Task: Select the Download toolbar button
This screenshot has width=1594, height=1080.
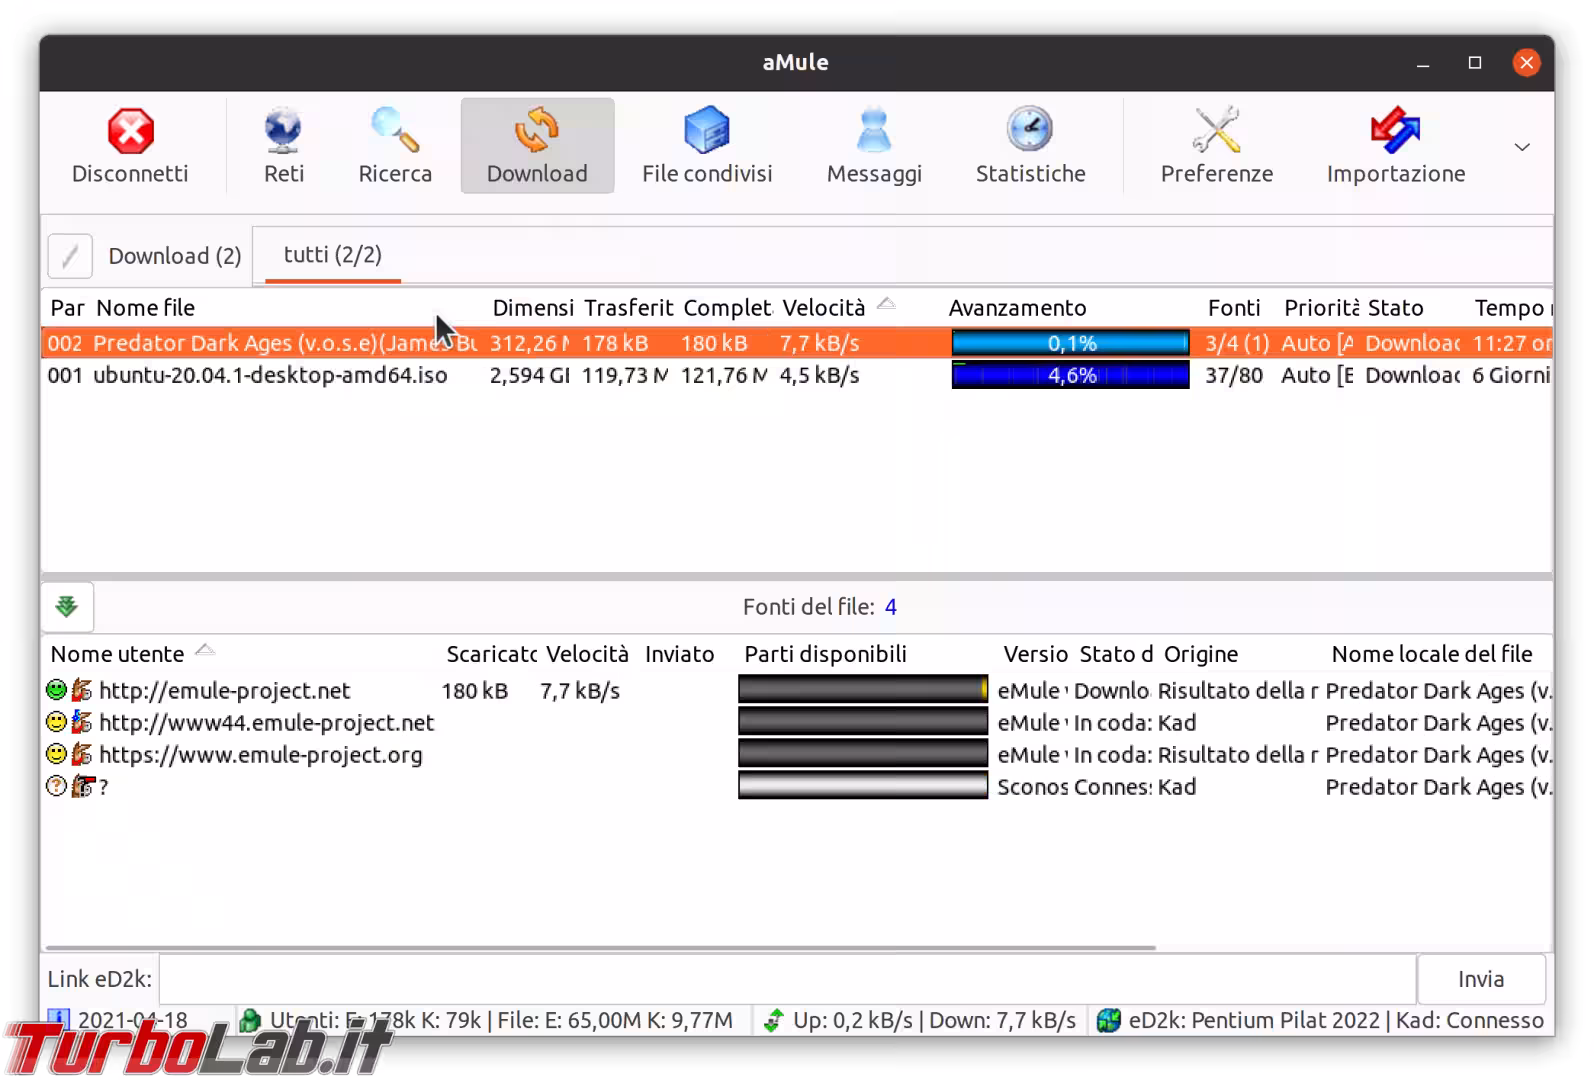Action: (x=537, y=146)
